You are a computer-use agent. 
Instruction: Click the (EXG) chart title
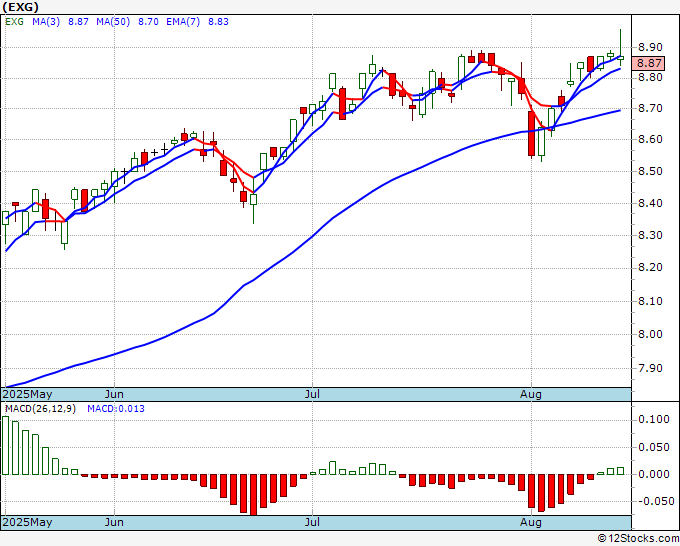20,7
